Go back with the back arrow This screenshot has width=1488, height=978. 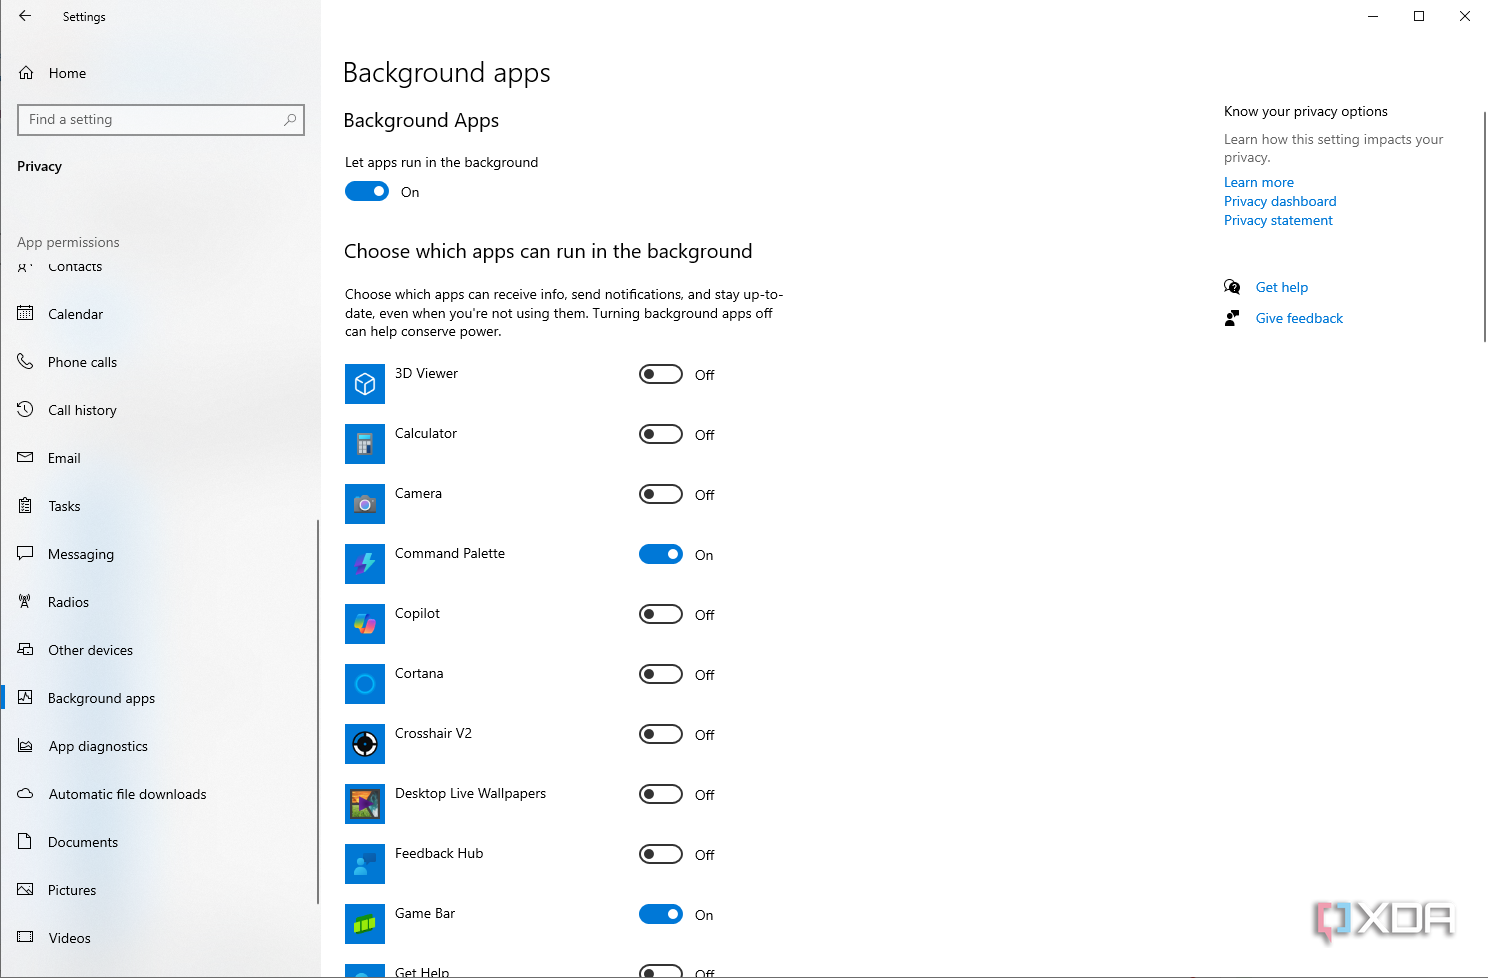click(25, 16)
